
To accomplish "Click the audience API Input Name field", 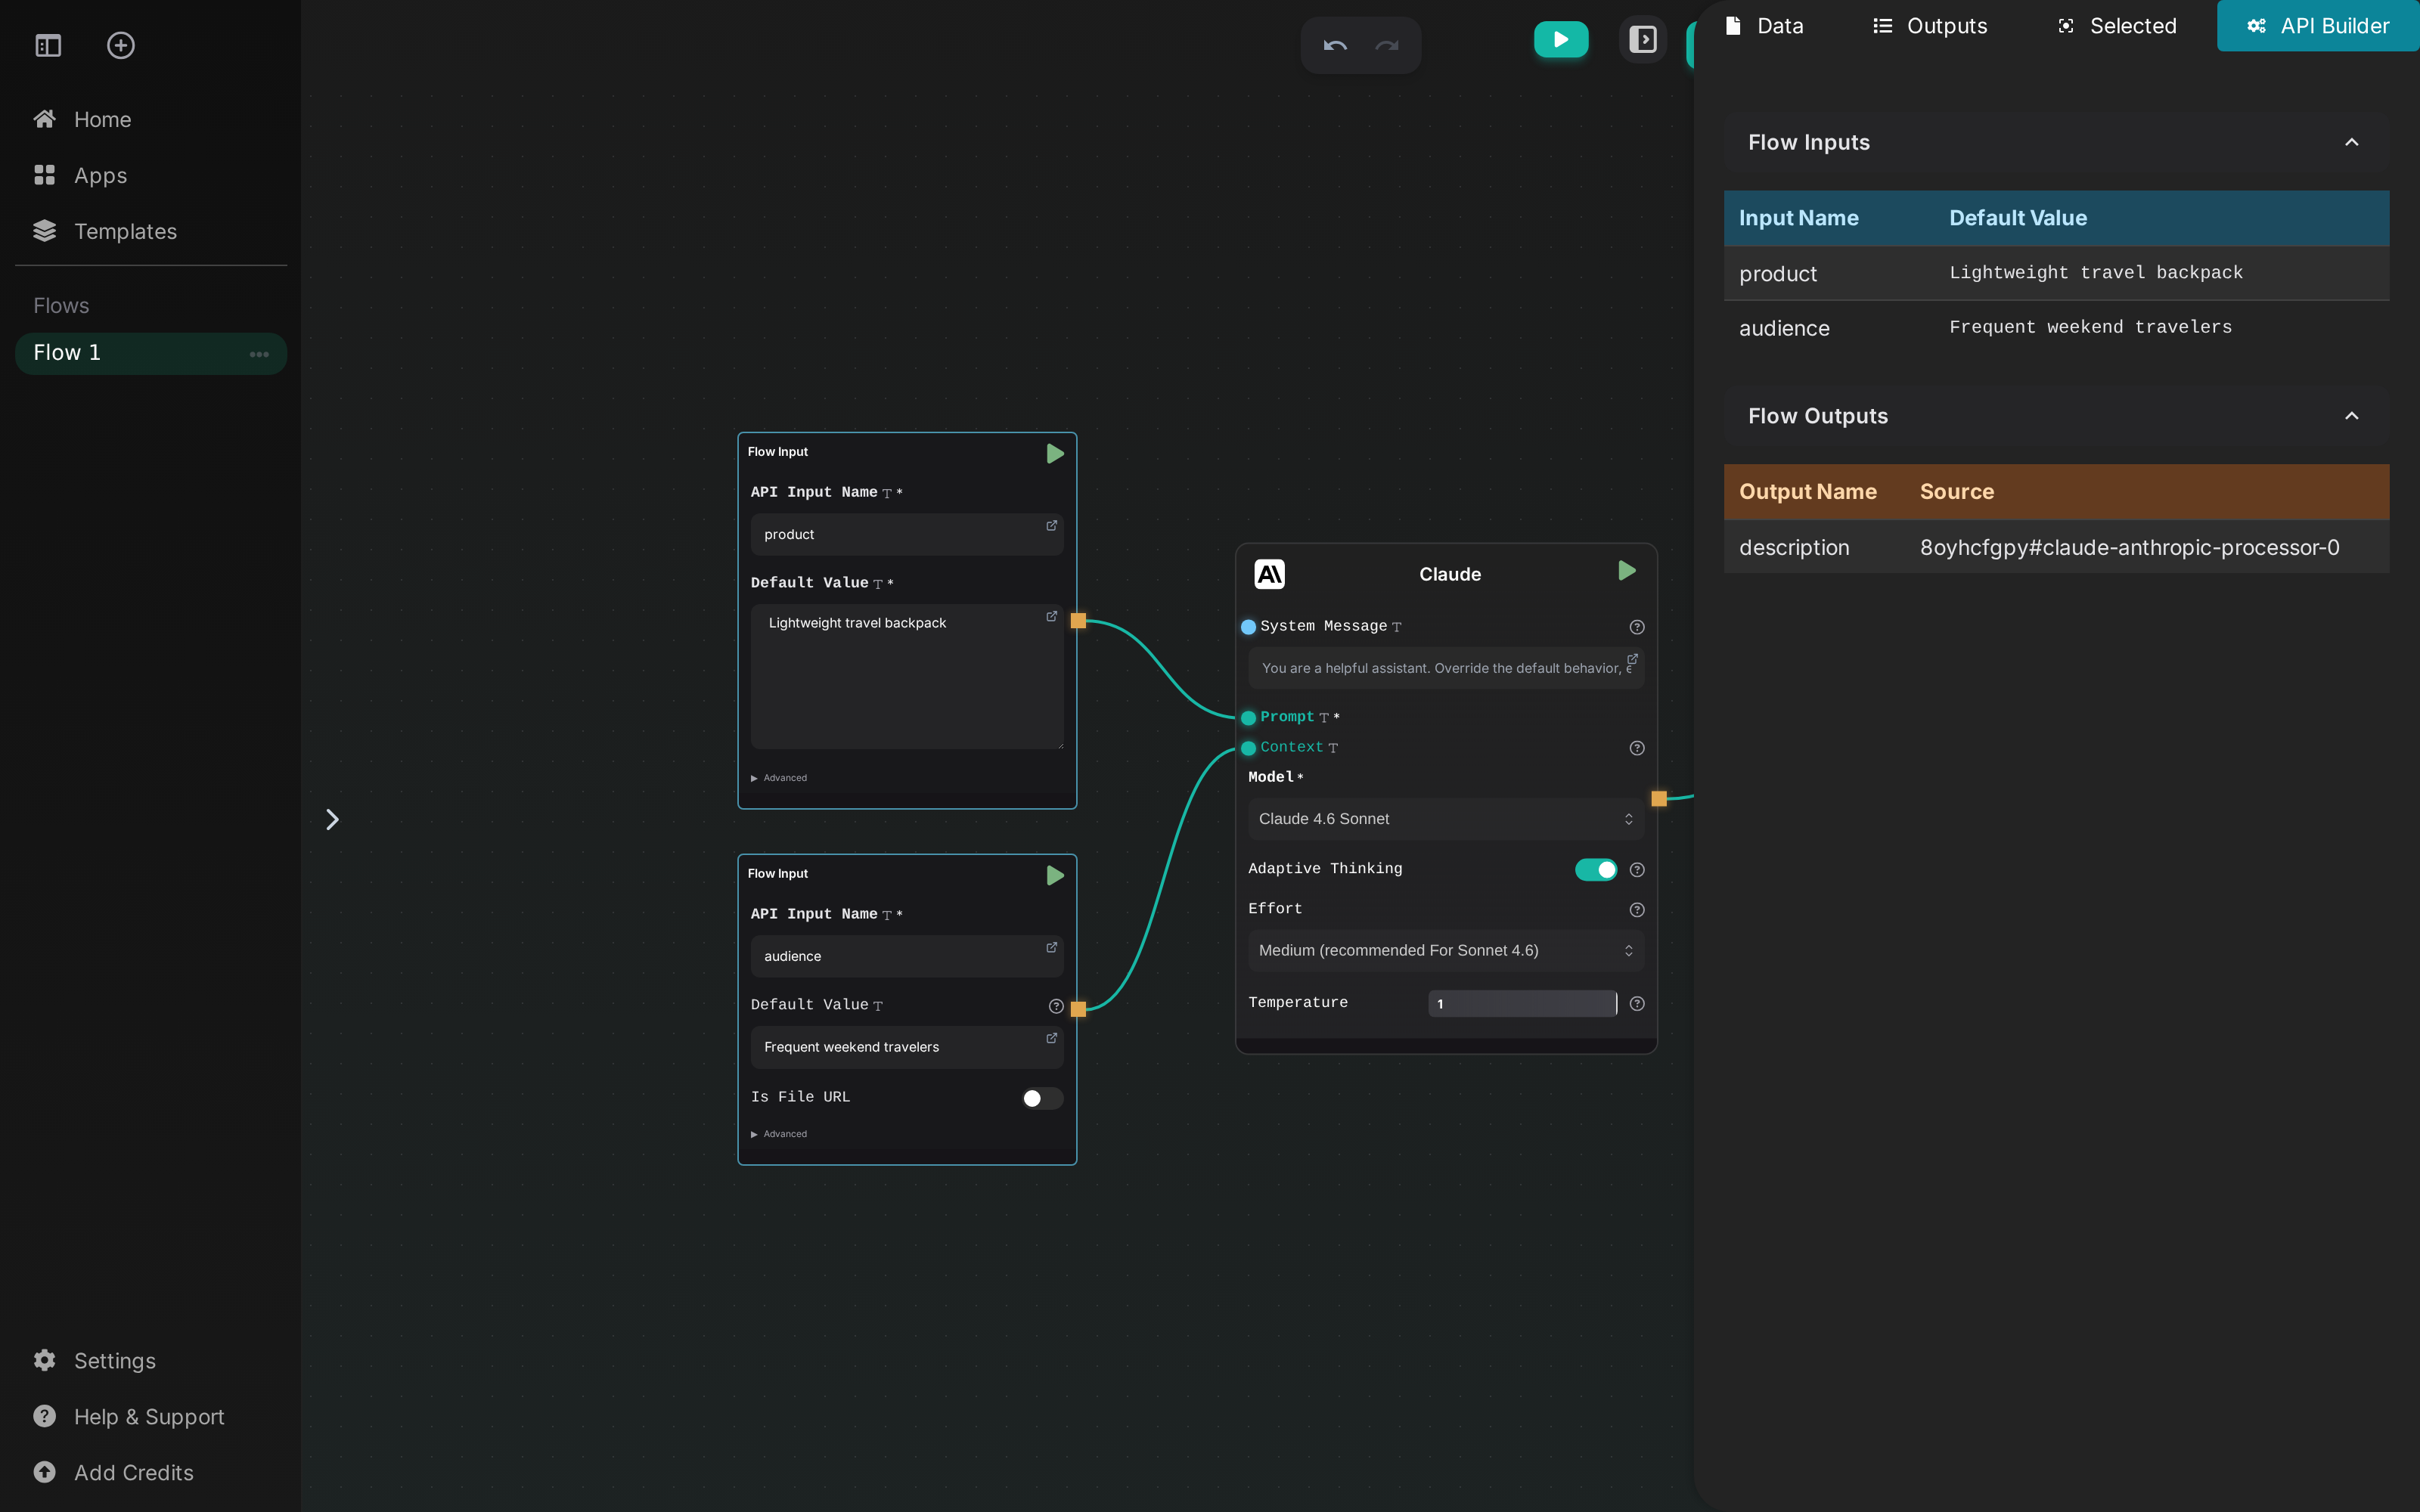I will point(907,957).
